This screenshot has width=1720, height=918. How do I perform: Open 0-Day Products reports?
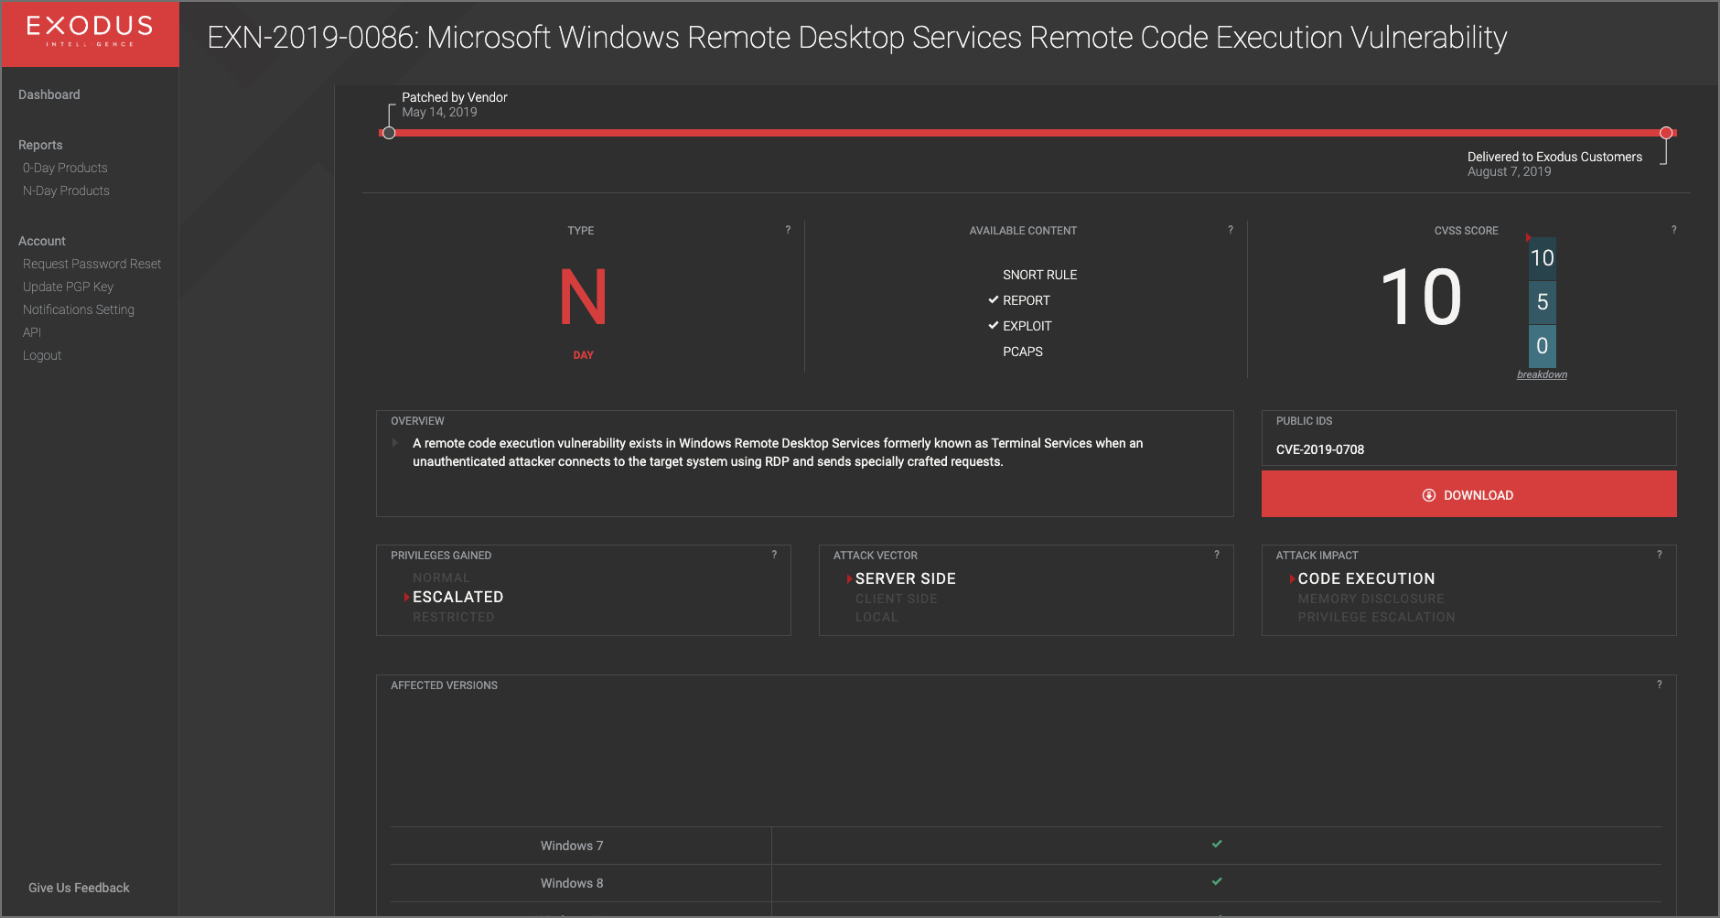click(65, 168)
